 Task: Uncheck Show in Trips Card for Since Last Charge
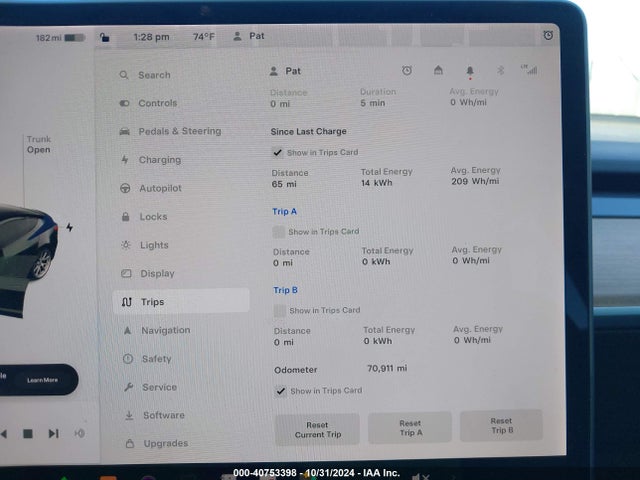[x=278, y=153]
